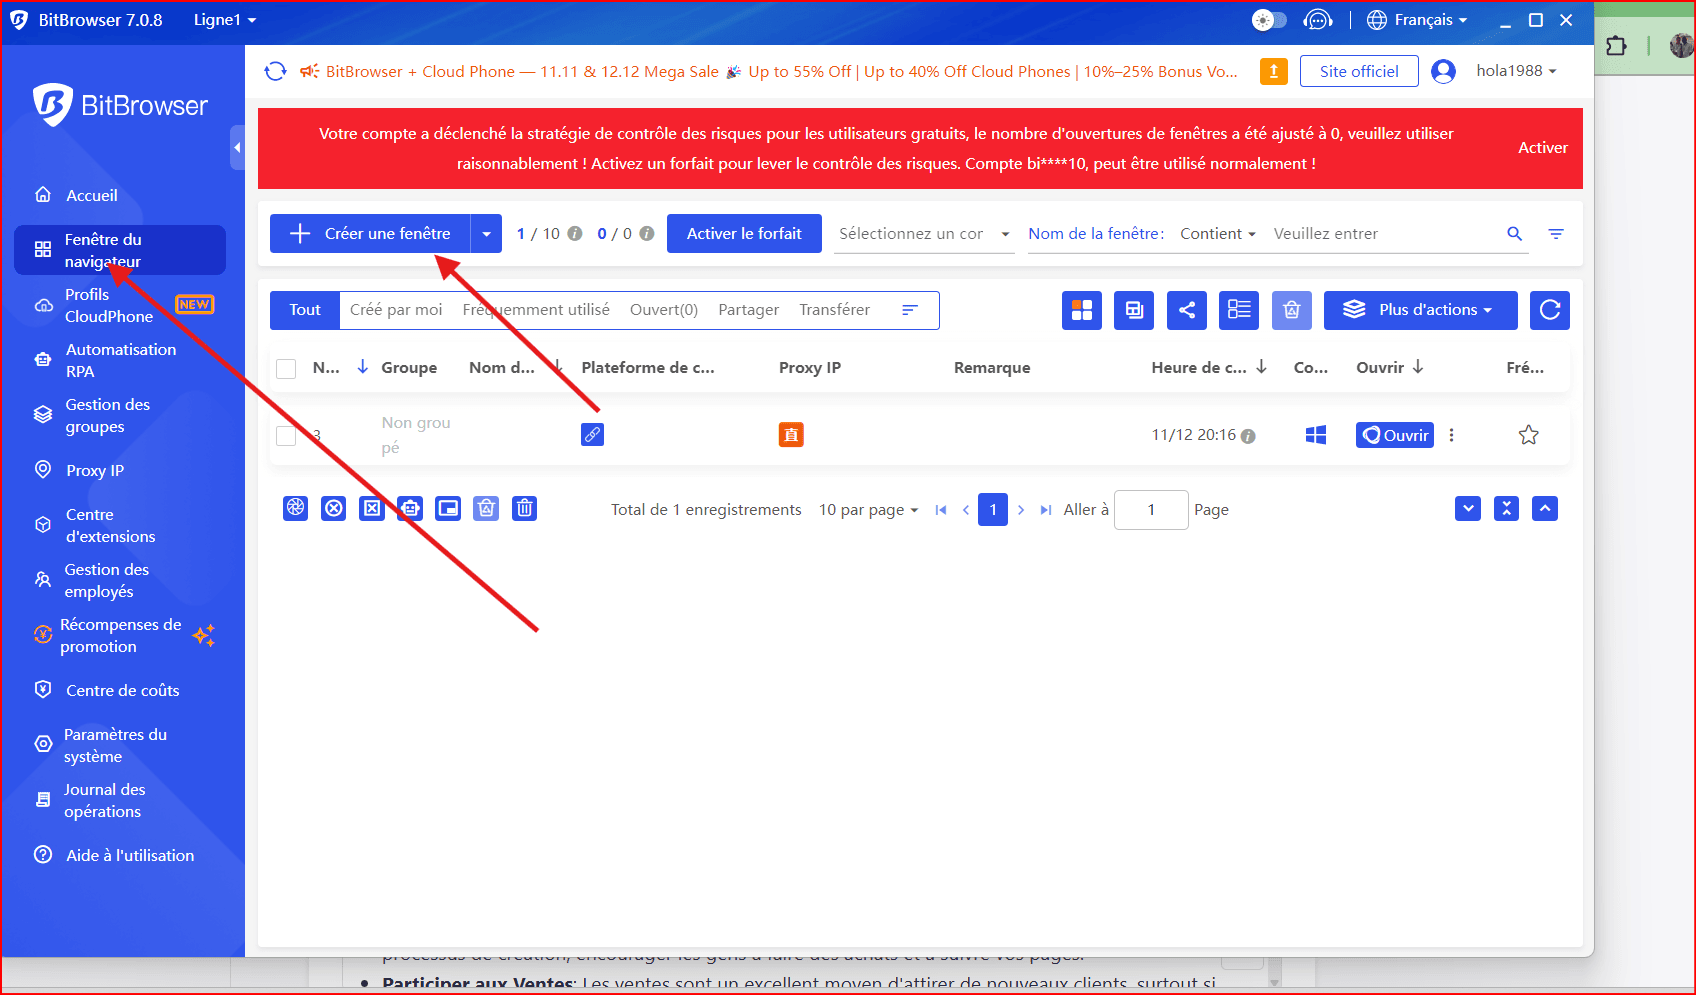The width and height of the screenshot is (1696, 995).
Task: Click the orange upgrade arrow icon
Action: 1273,71
